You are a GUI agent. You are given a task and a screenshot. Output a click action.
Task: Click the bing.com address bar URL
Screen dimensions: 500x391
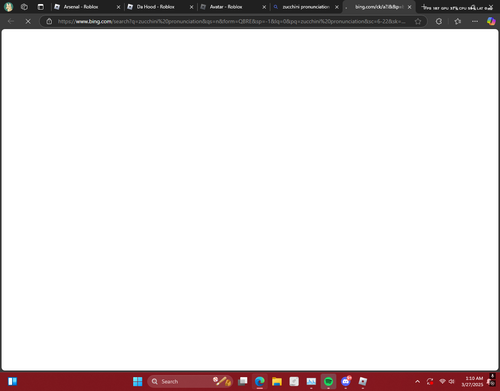click(x=232, y=21)
